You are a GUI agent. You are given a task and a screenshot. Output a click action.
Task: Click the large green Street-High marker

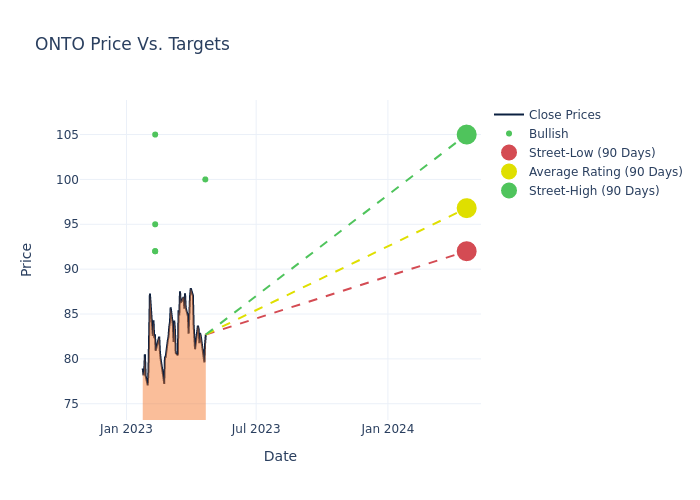pos(466,135)
